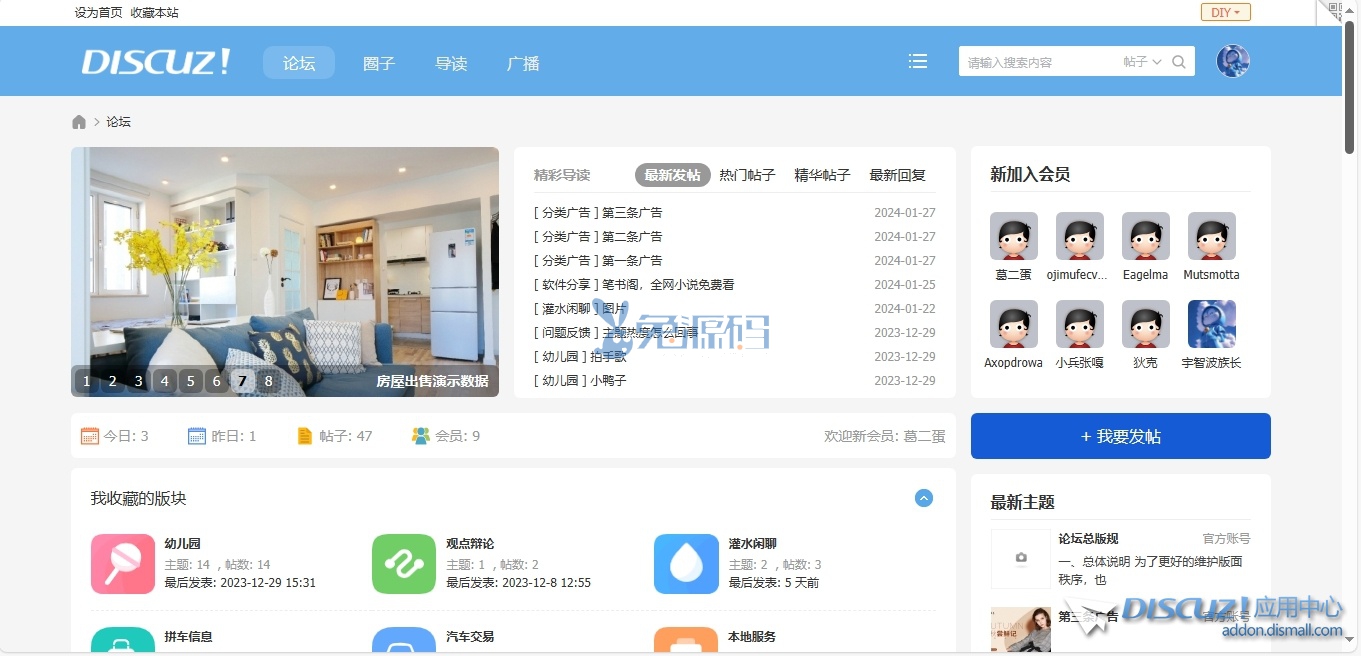Image resolution: width=1361 pixels, height=656 pixels.
Task: Open the 幼儿园 forum pink lollipop icon
Action: 115,564
